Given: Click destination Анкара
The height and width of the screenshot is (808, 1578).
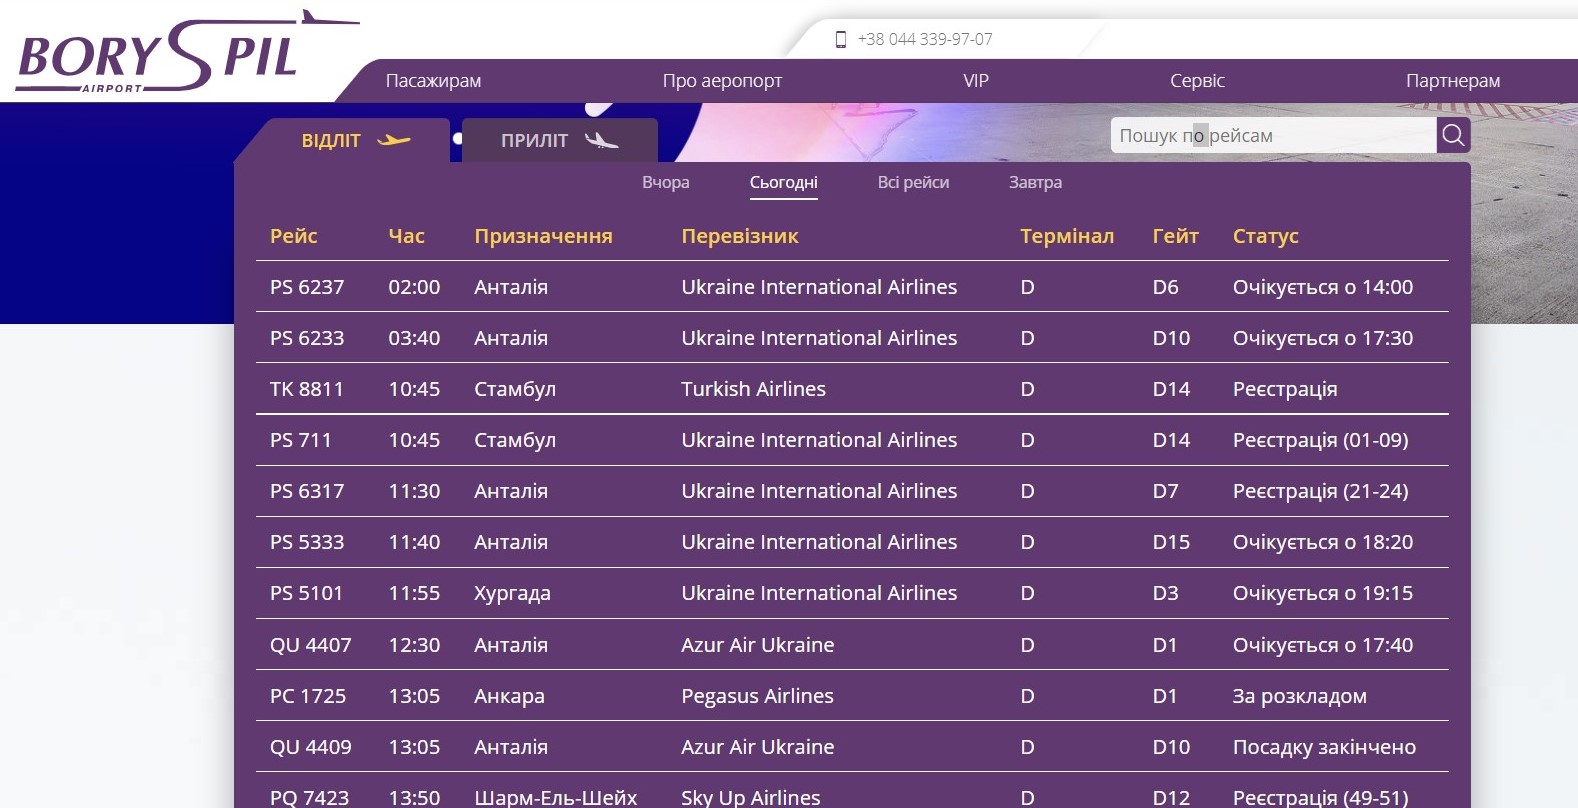Looking at the screenshot, I should coord(509,696).
